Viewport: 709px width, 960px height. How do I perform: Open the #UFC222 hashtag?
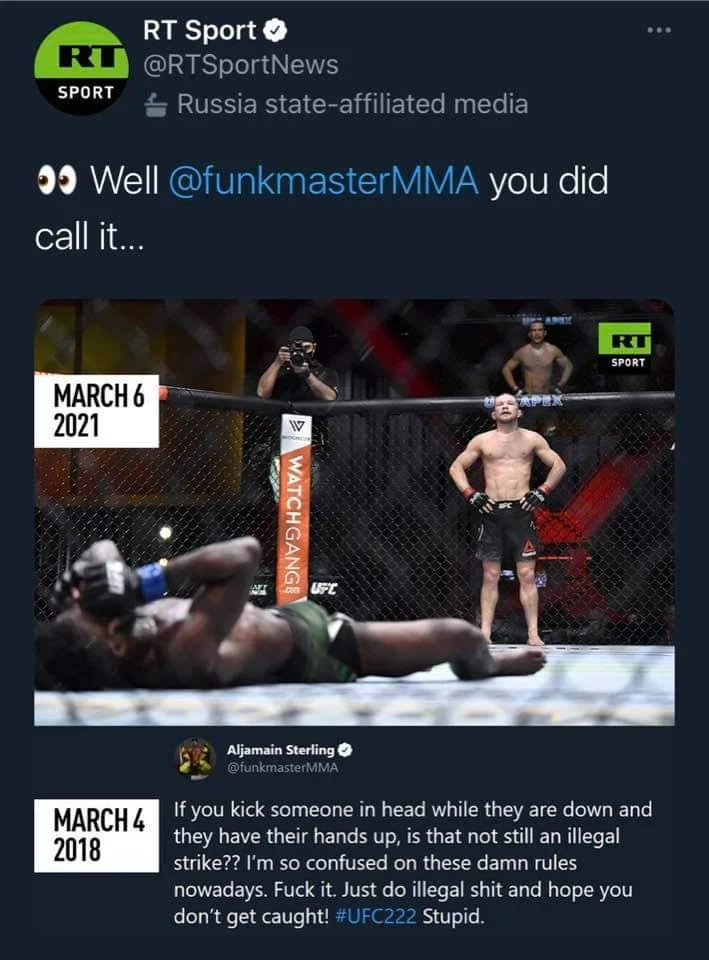pos(376,917)
